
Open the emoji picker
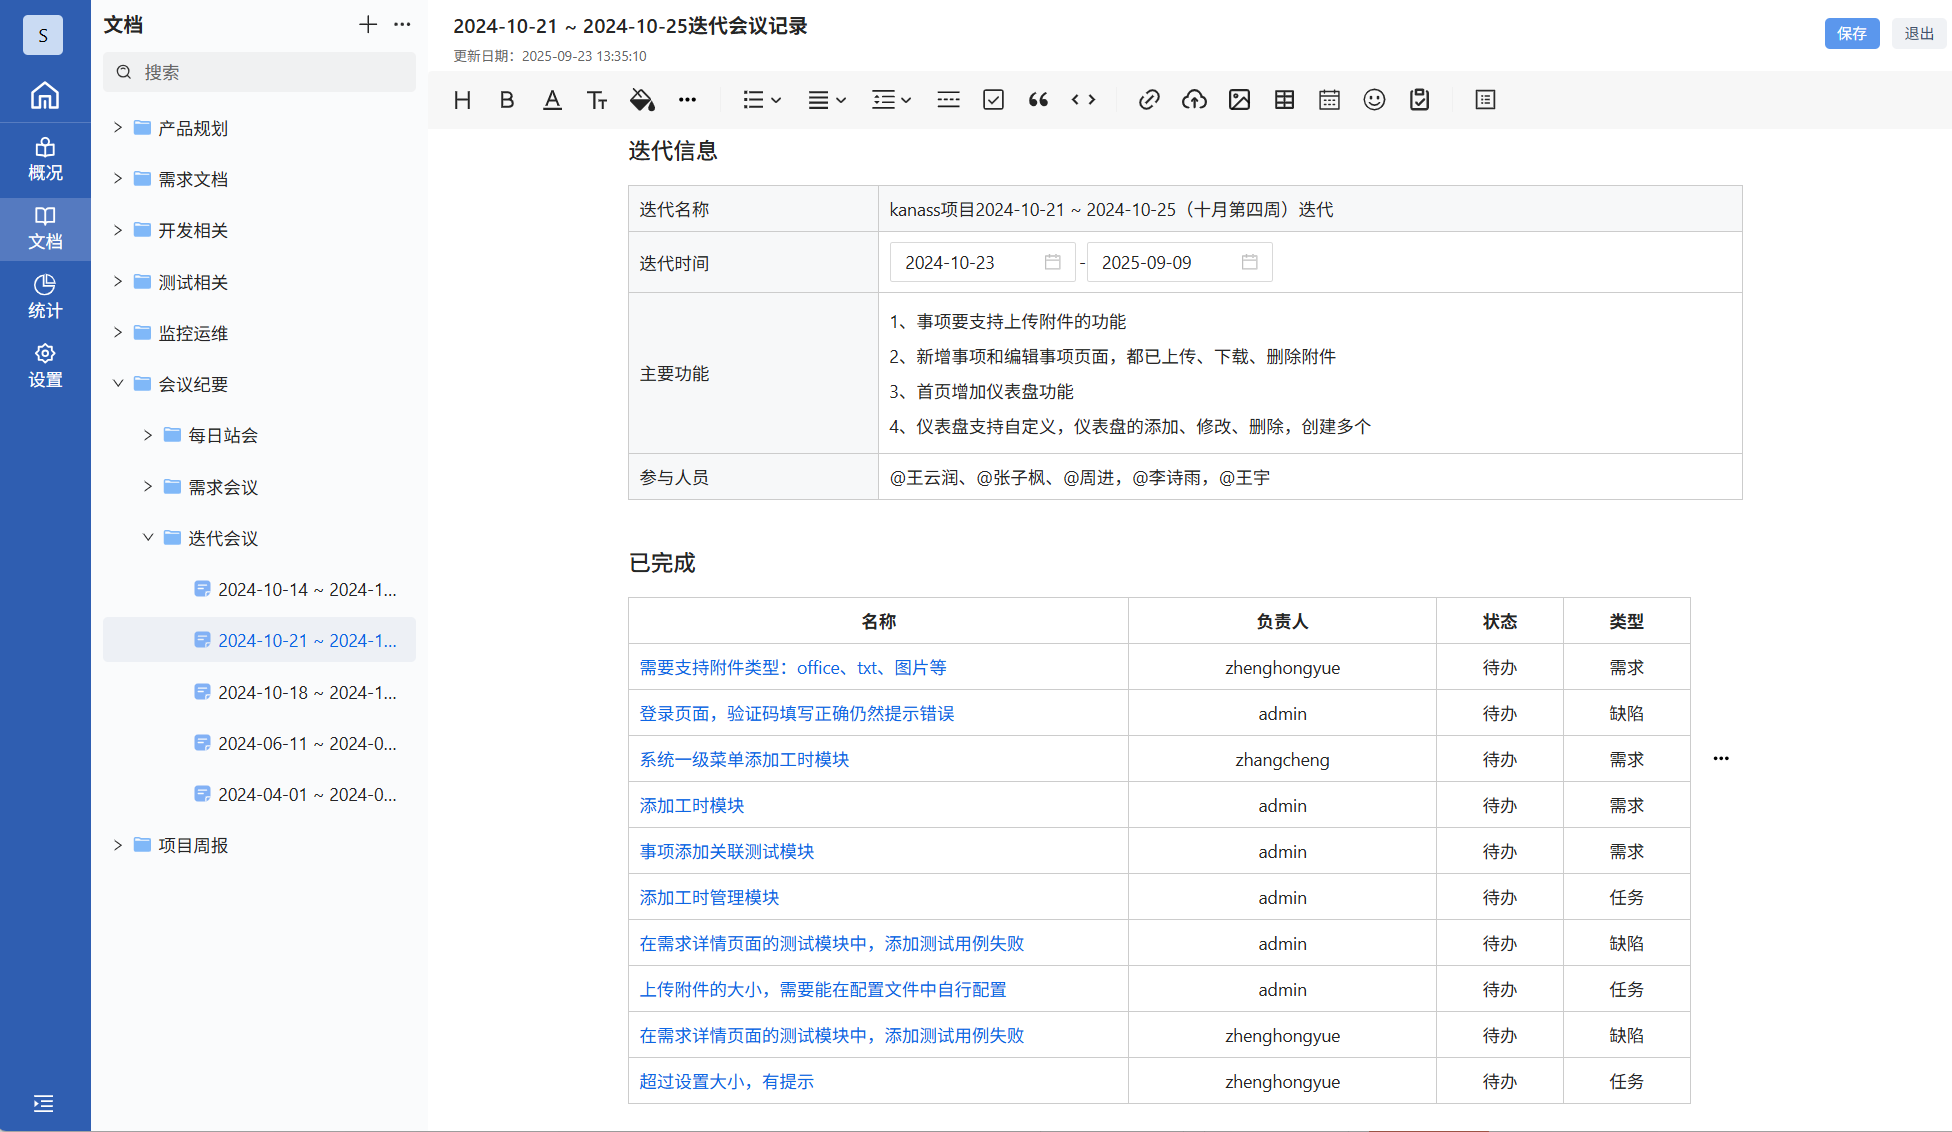coord(1374,100)
